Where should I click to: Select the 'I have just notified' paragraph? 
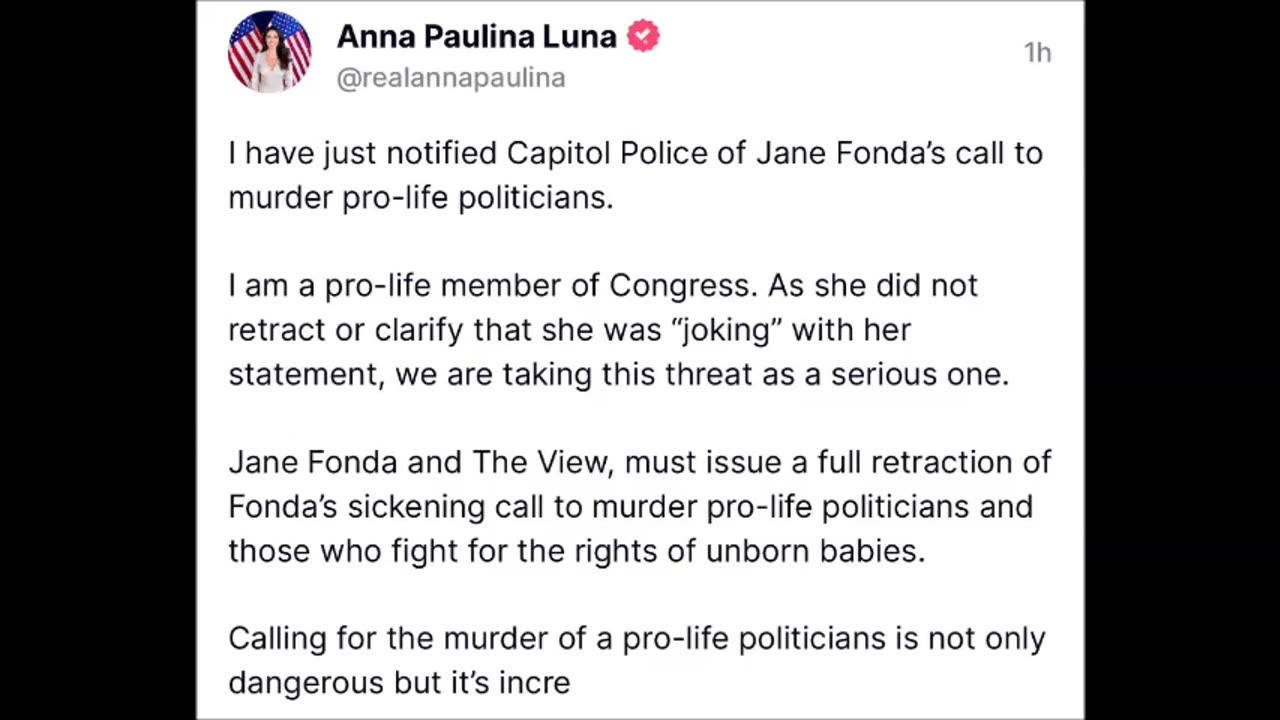pos(635,175)
